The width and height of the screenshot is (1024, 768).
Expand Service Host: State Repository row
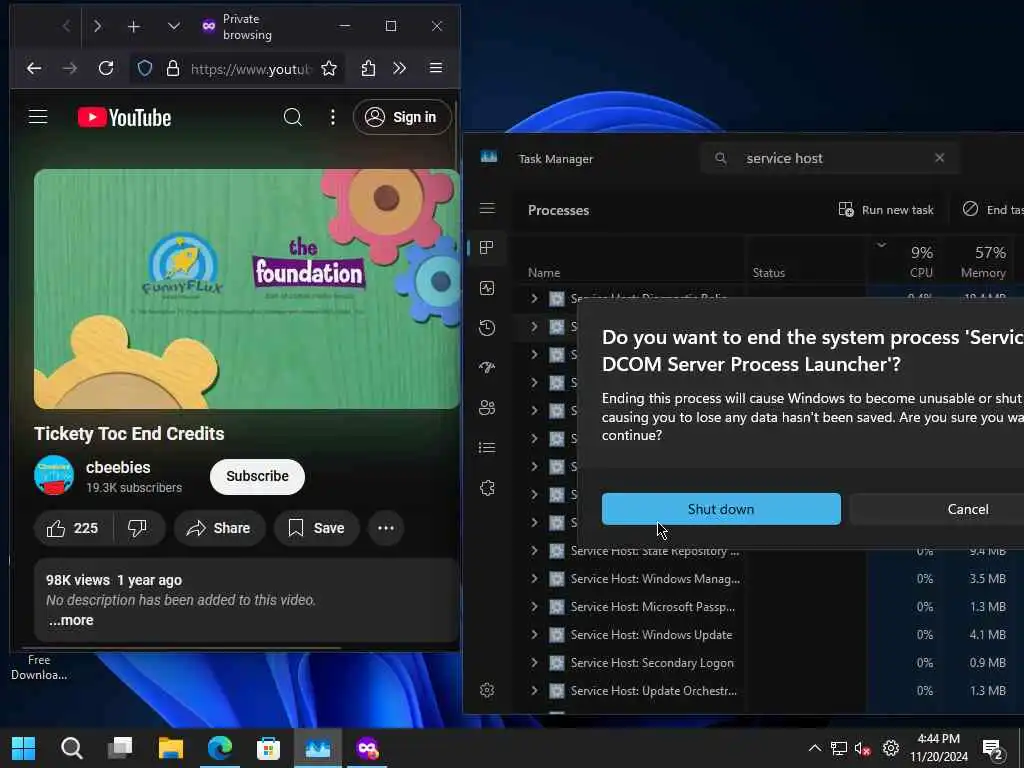click(x=534, y=551)
